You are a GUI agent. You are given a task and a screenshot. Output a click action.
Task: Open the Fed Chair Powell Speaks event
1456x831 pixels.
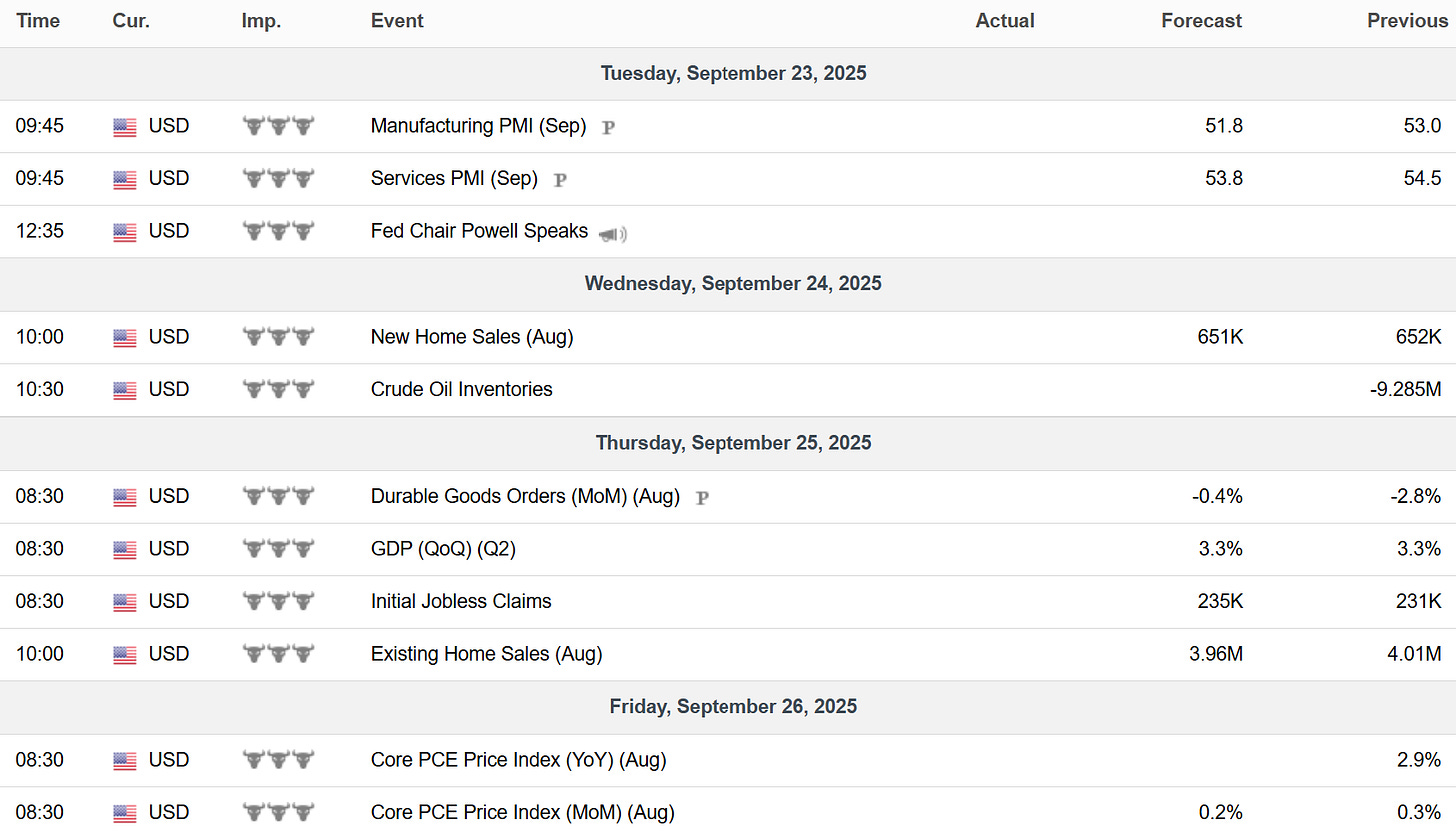click(479, 231)
